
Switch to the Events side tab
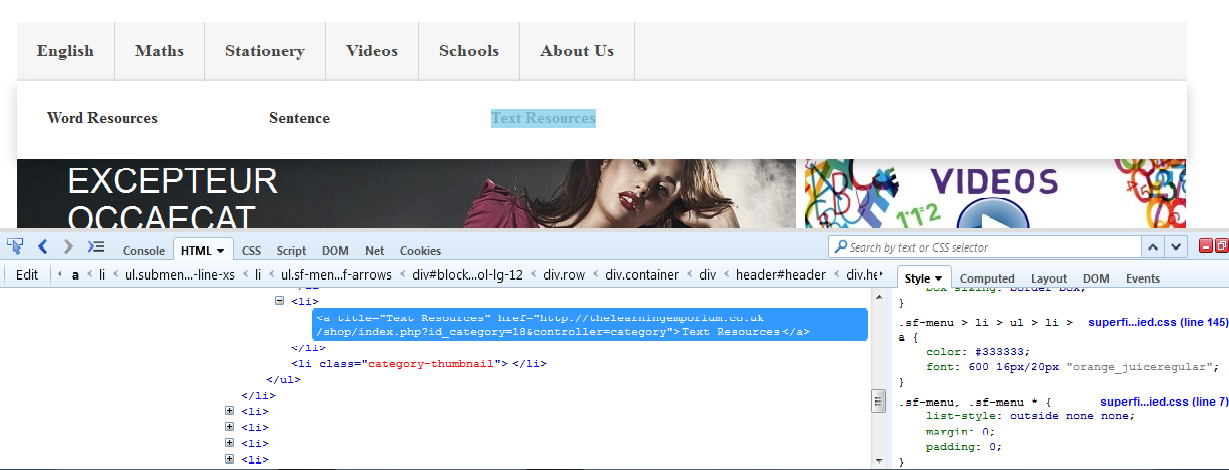point(1142,279)
